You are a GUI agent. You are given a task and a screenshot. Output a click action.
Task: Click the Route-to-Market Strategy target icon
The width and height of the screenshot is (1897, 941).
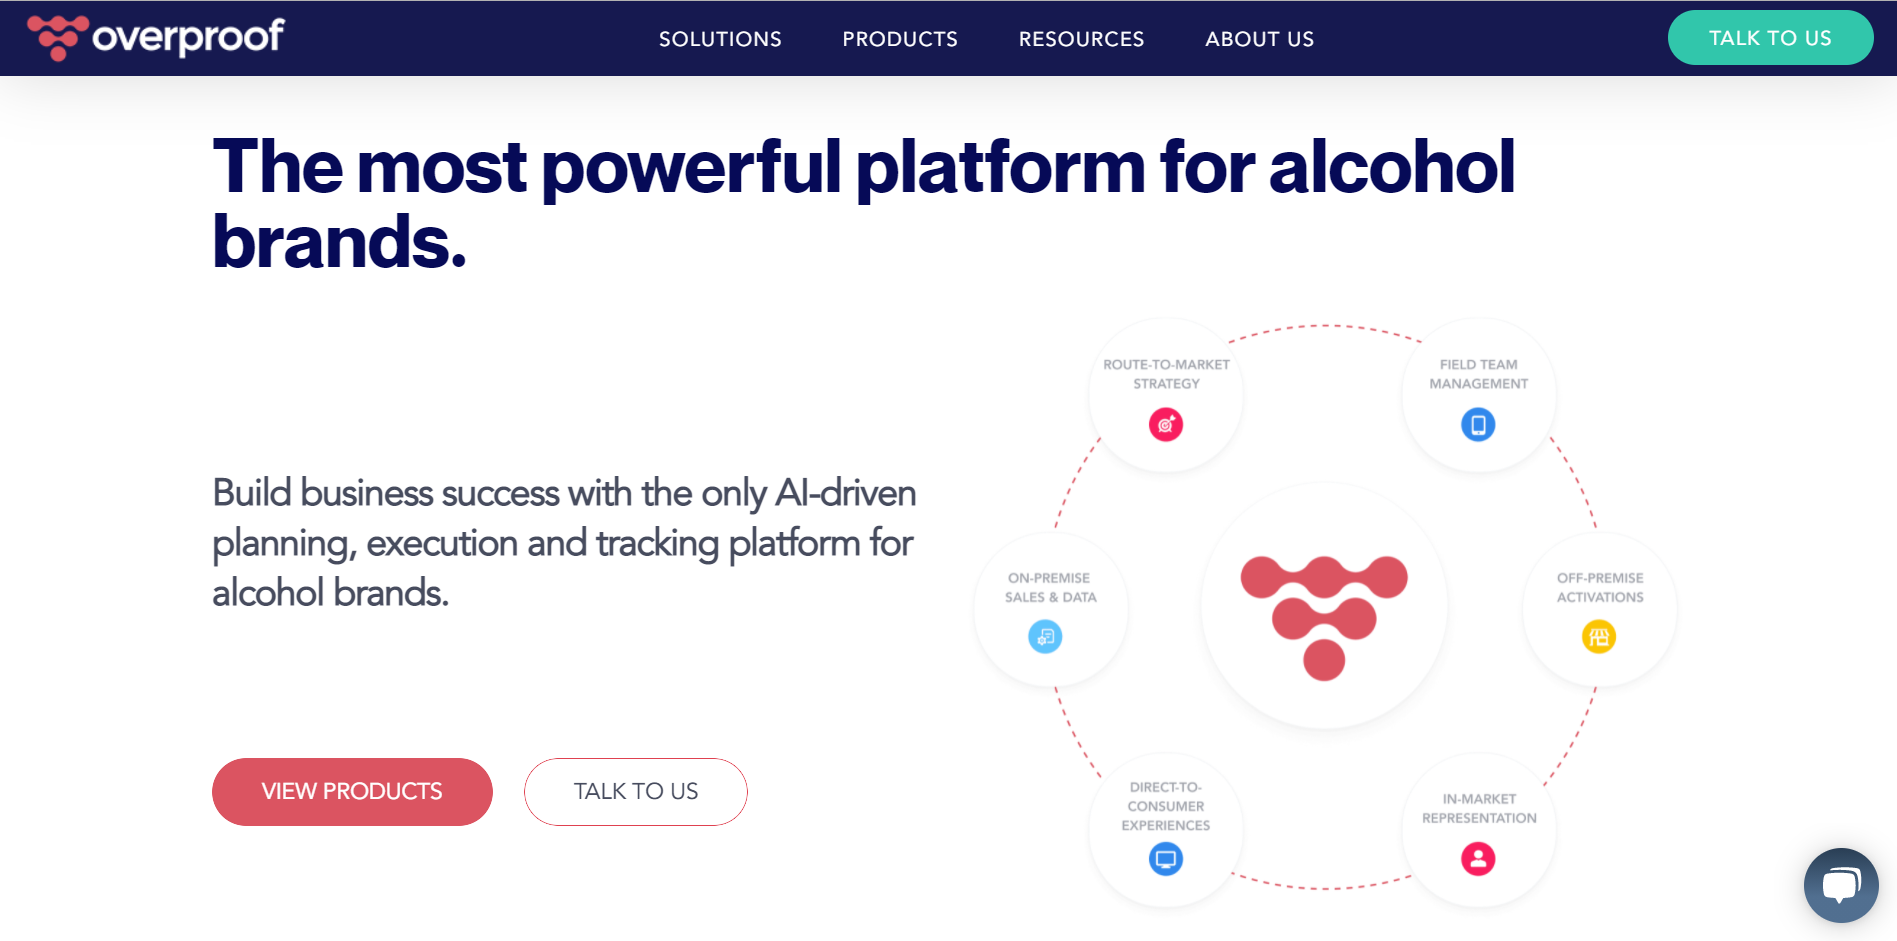click(x=1166, y=425)
